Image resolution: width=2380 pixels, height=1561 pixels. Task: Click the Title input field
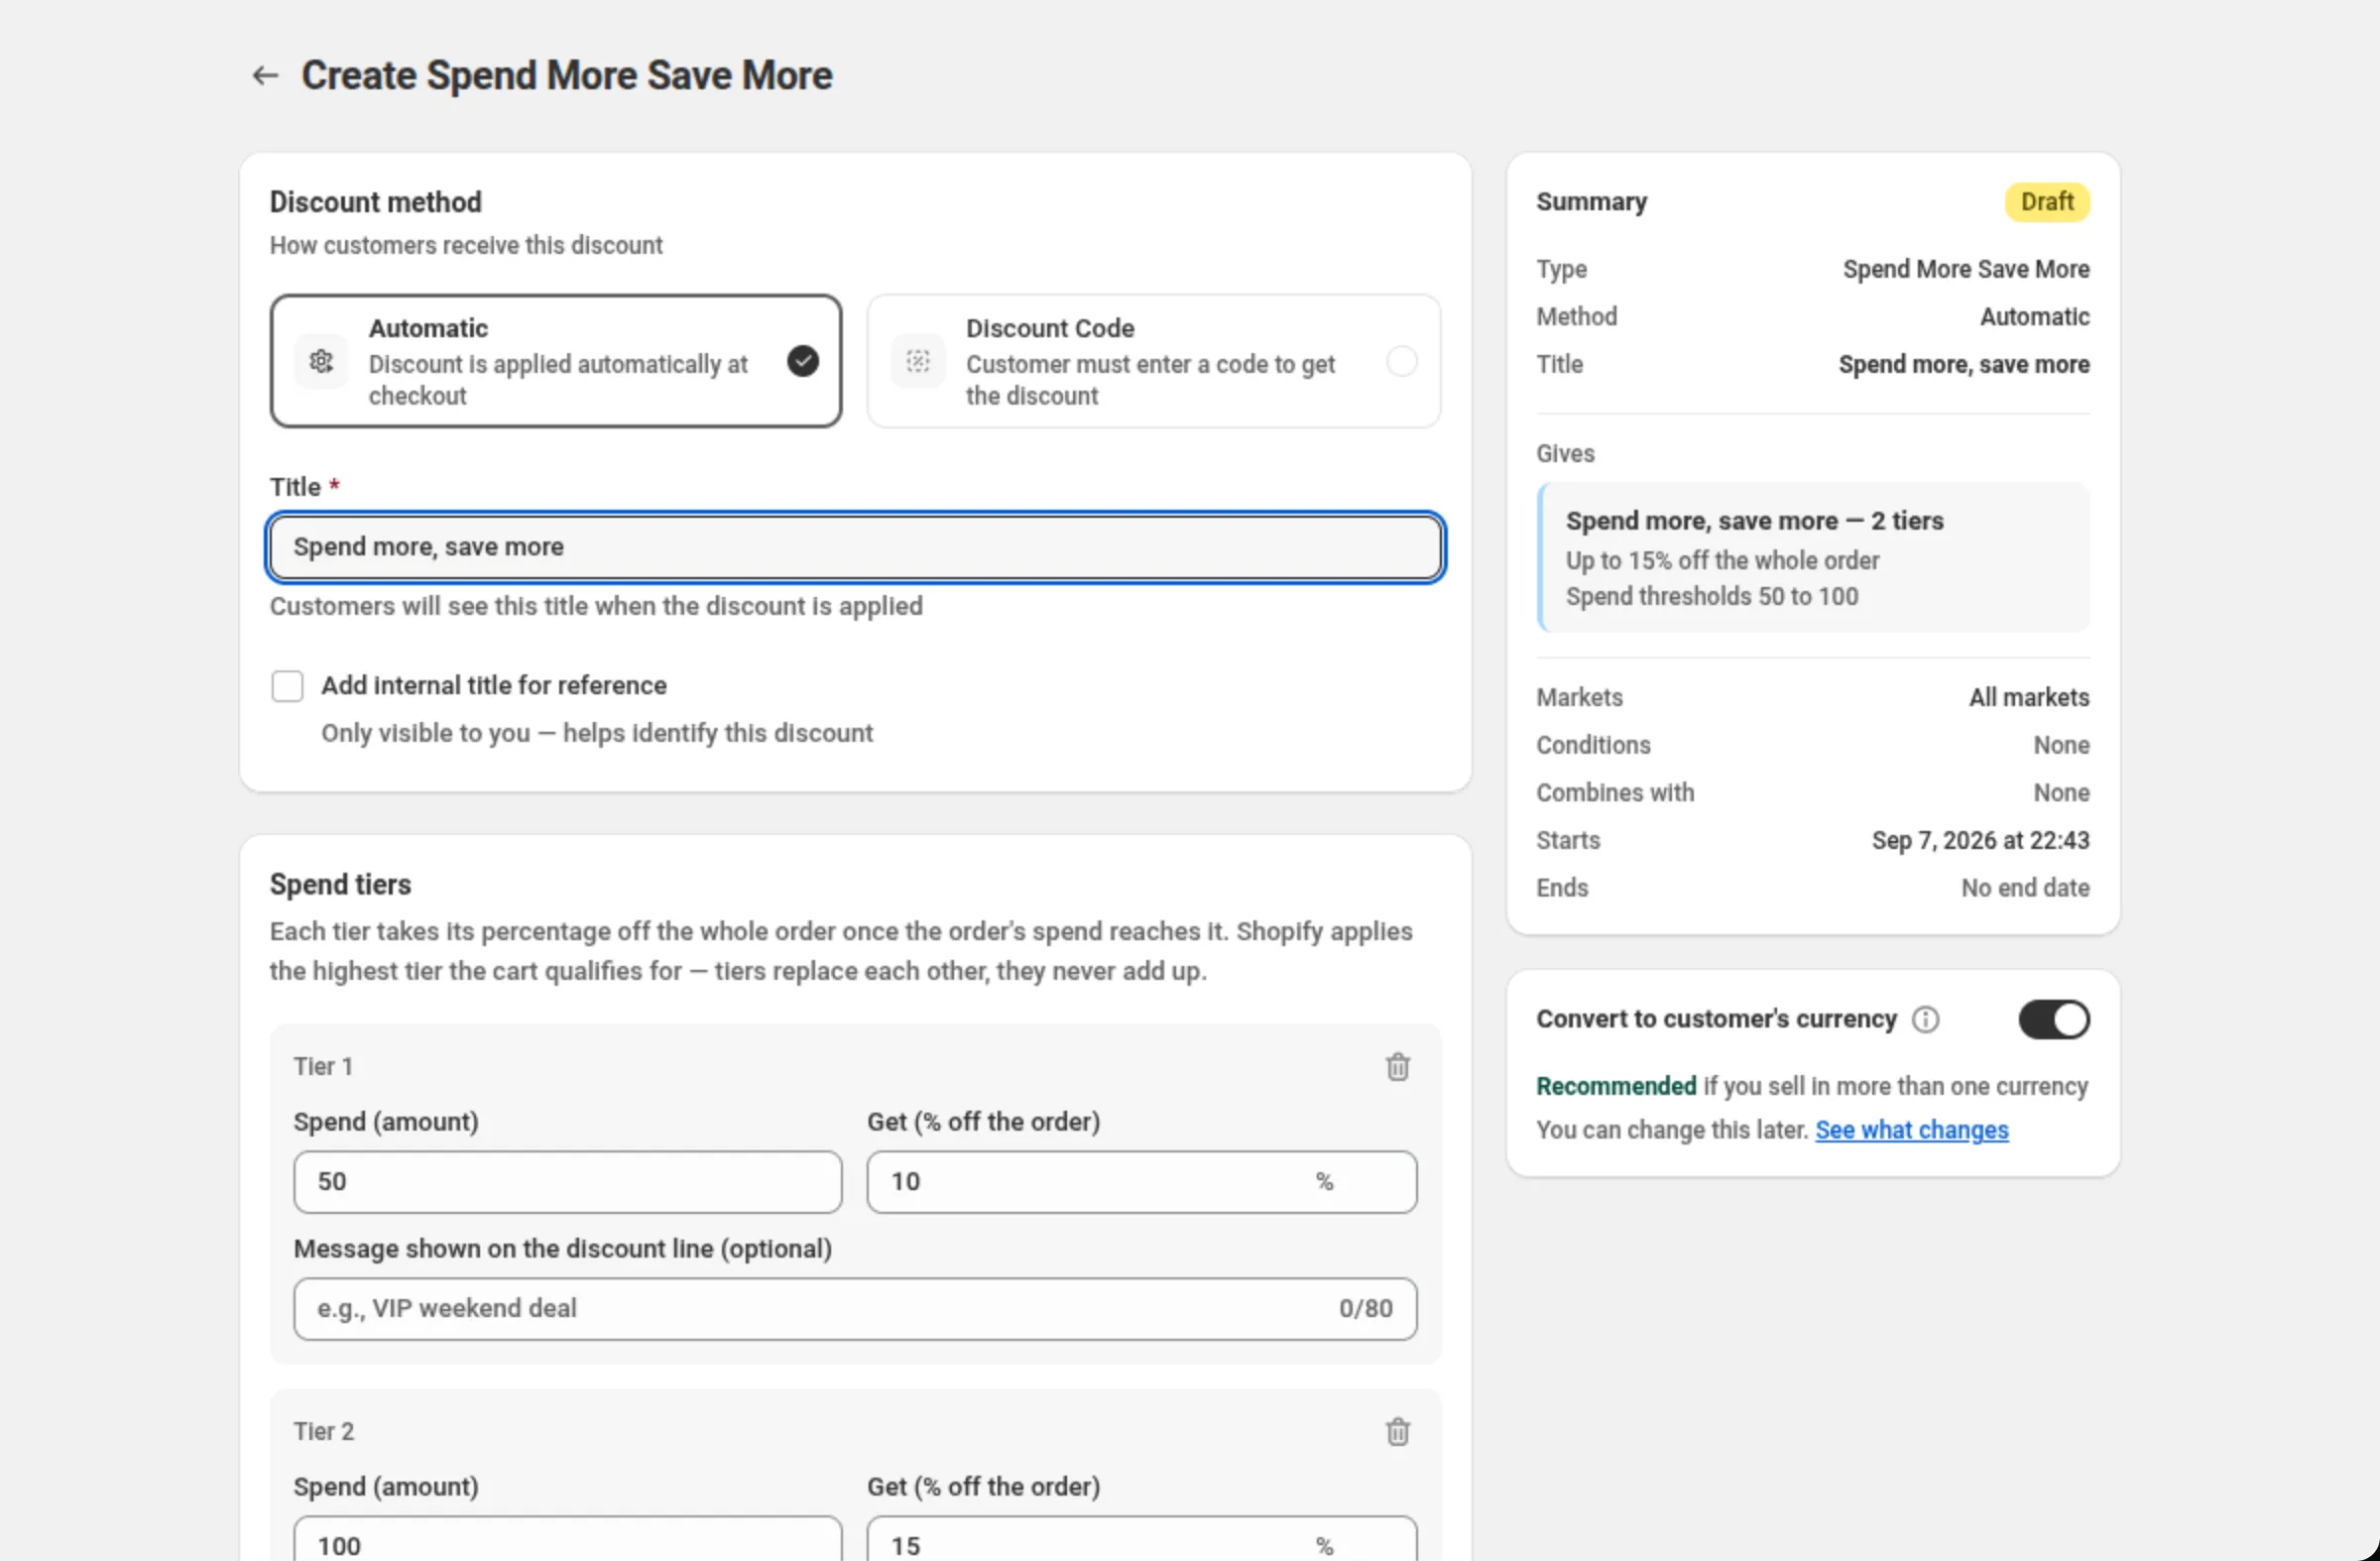click(855, 547)
